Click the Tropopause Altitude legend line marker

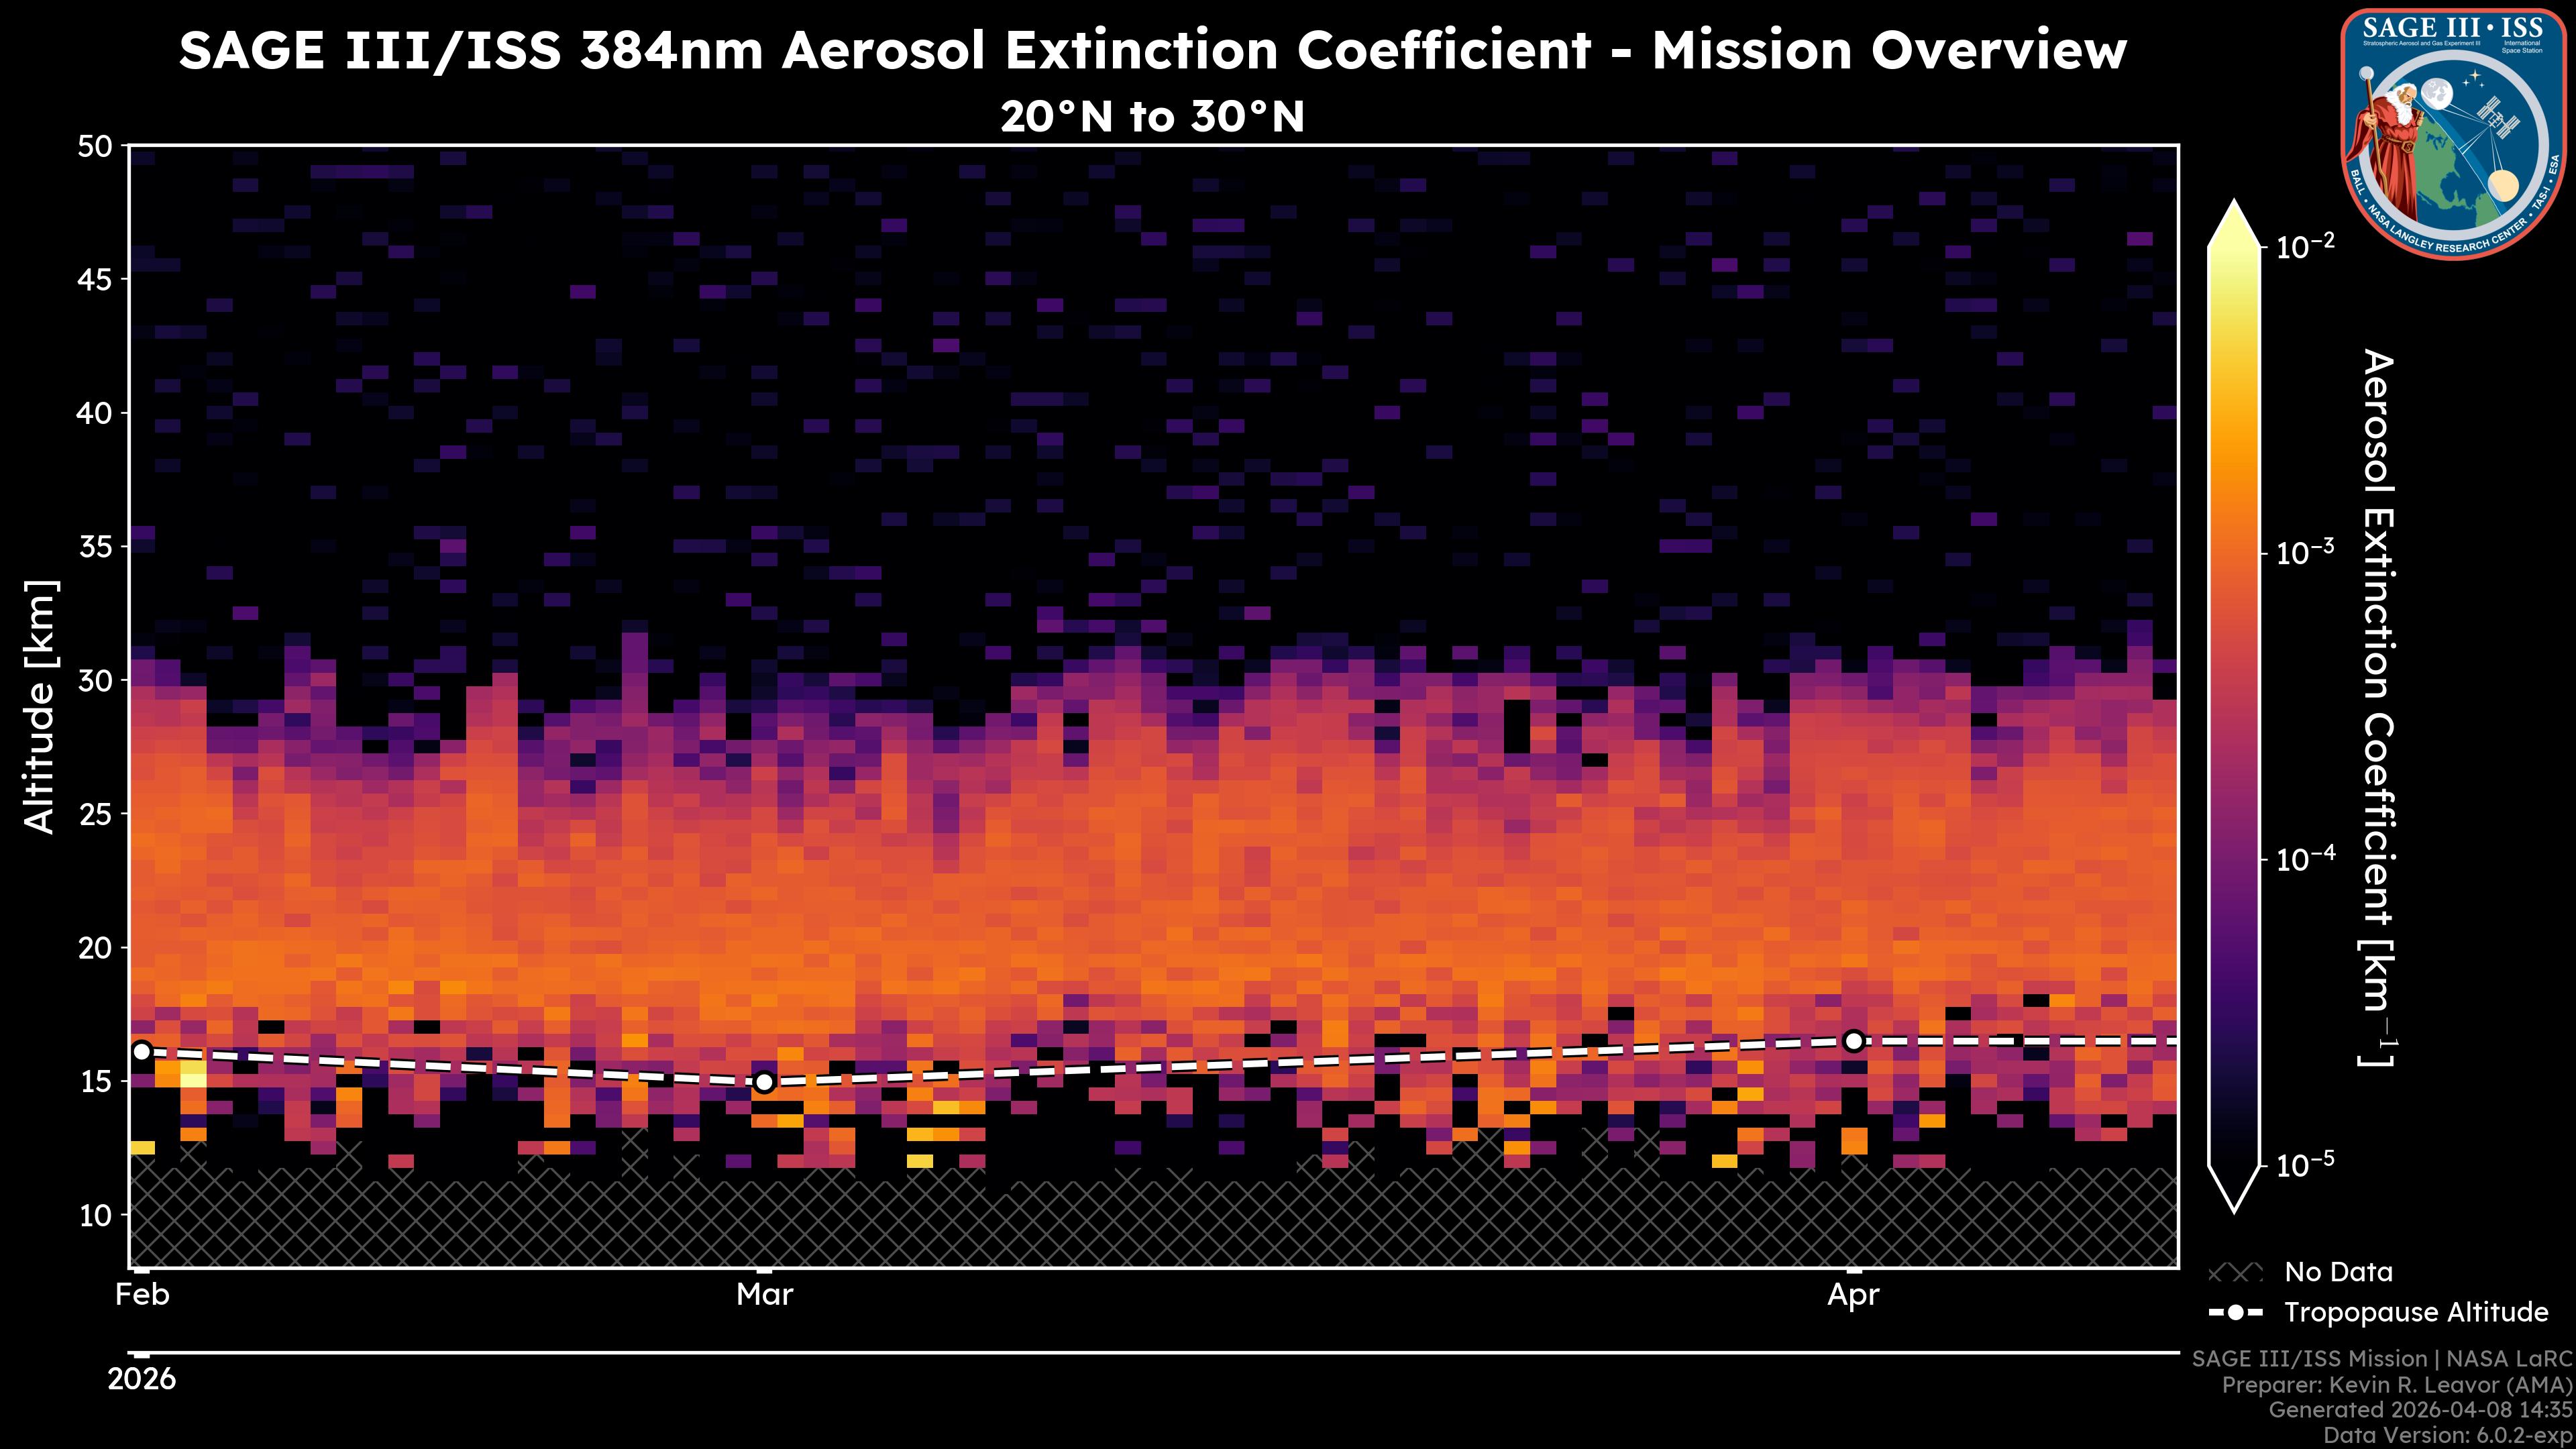click(x=2235, y=1312)
